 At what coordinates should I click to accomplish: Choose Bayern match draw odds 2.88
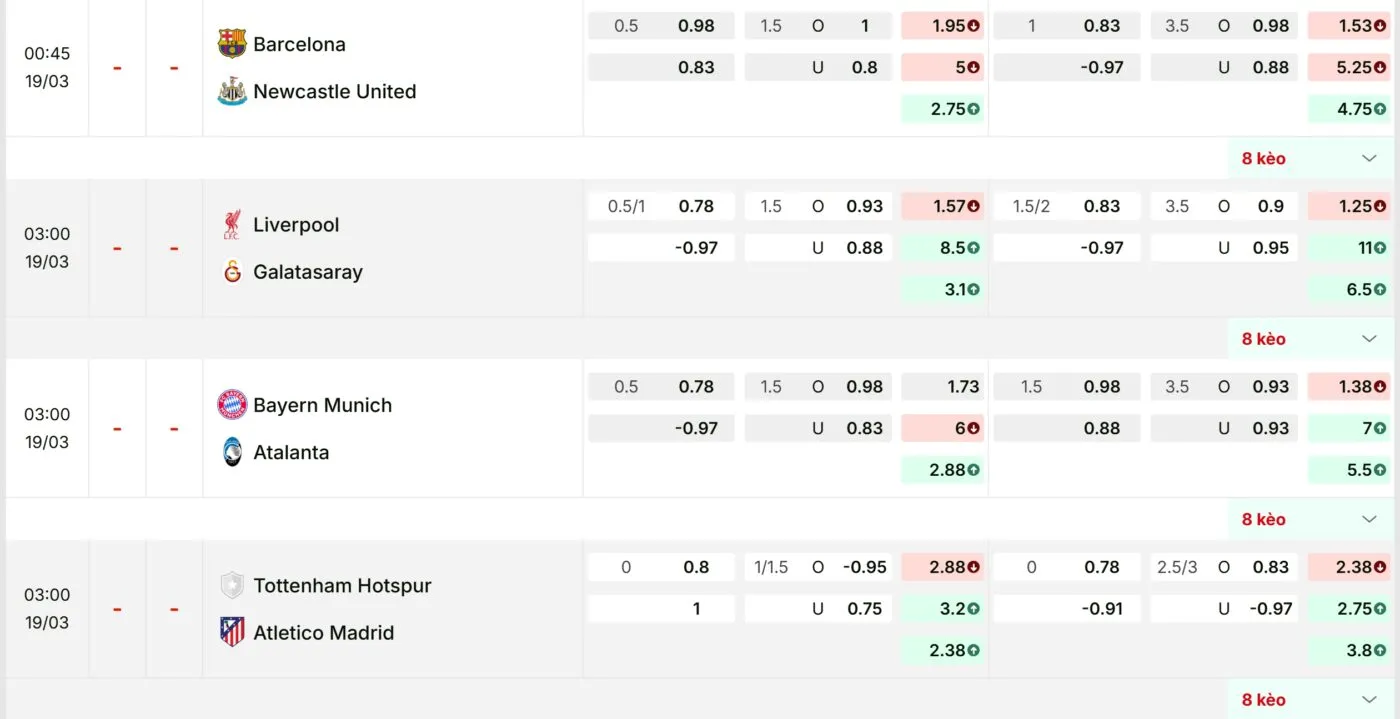(943, 469)
